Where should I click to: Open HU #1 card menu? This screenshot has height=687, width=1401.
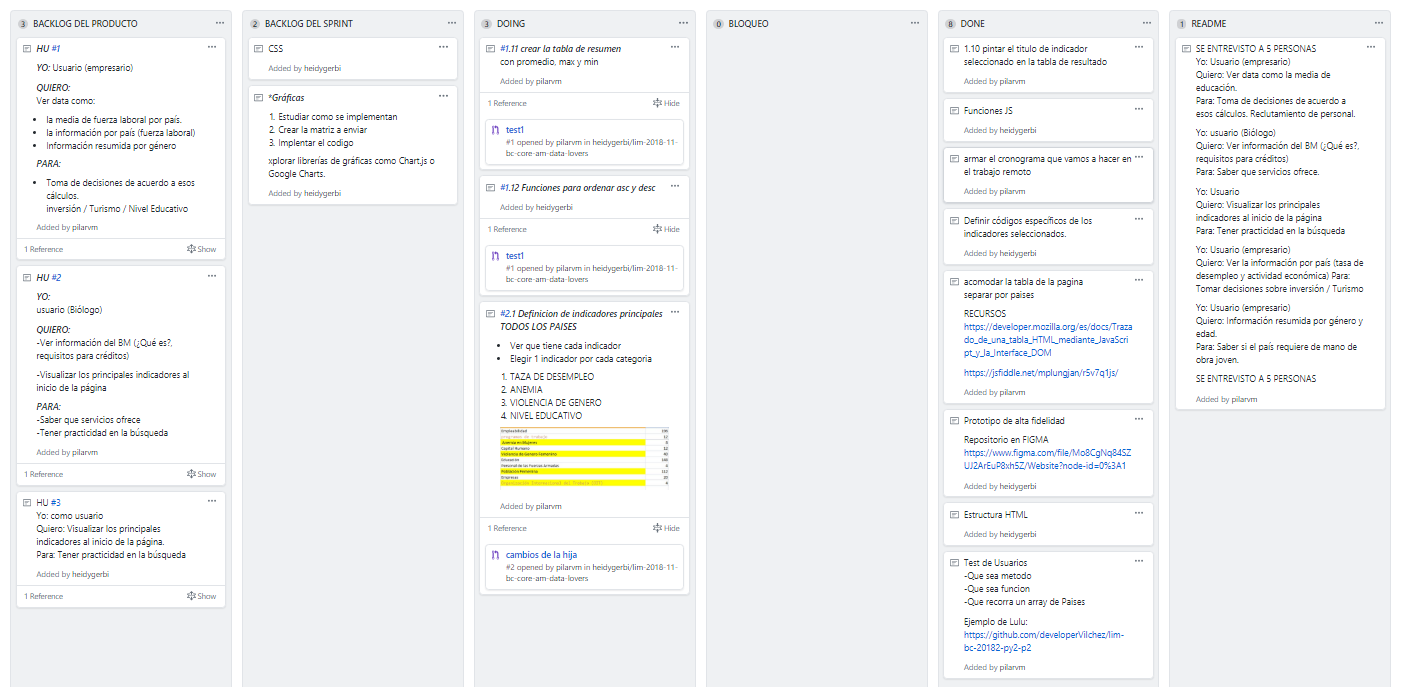click(x=211, y=47)
